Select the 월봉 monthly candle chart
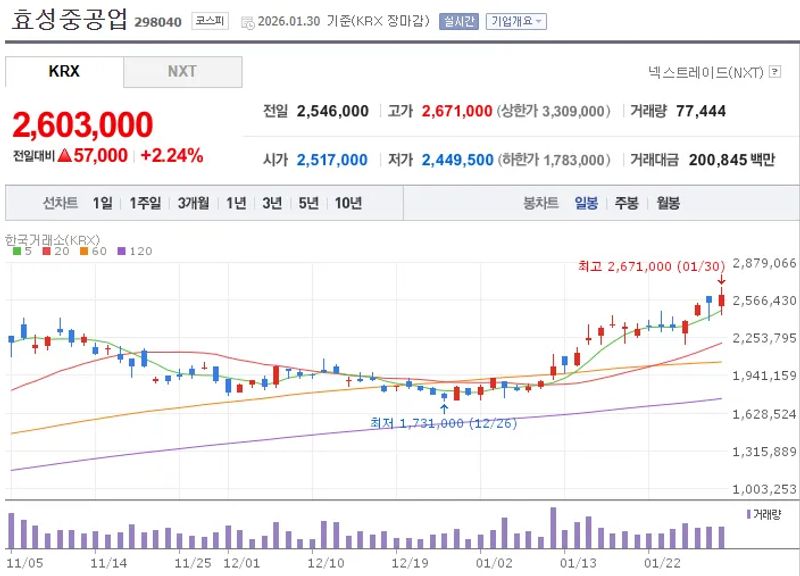The image size is (800, 576). [x=668, y=203]
